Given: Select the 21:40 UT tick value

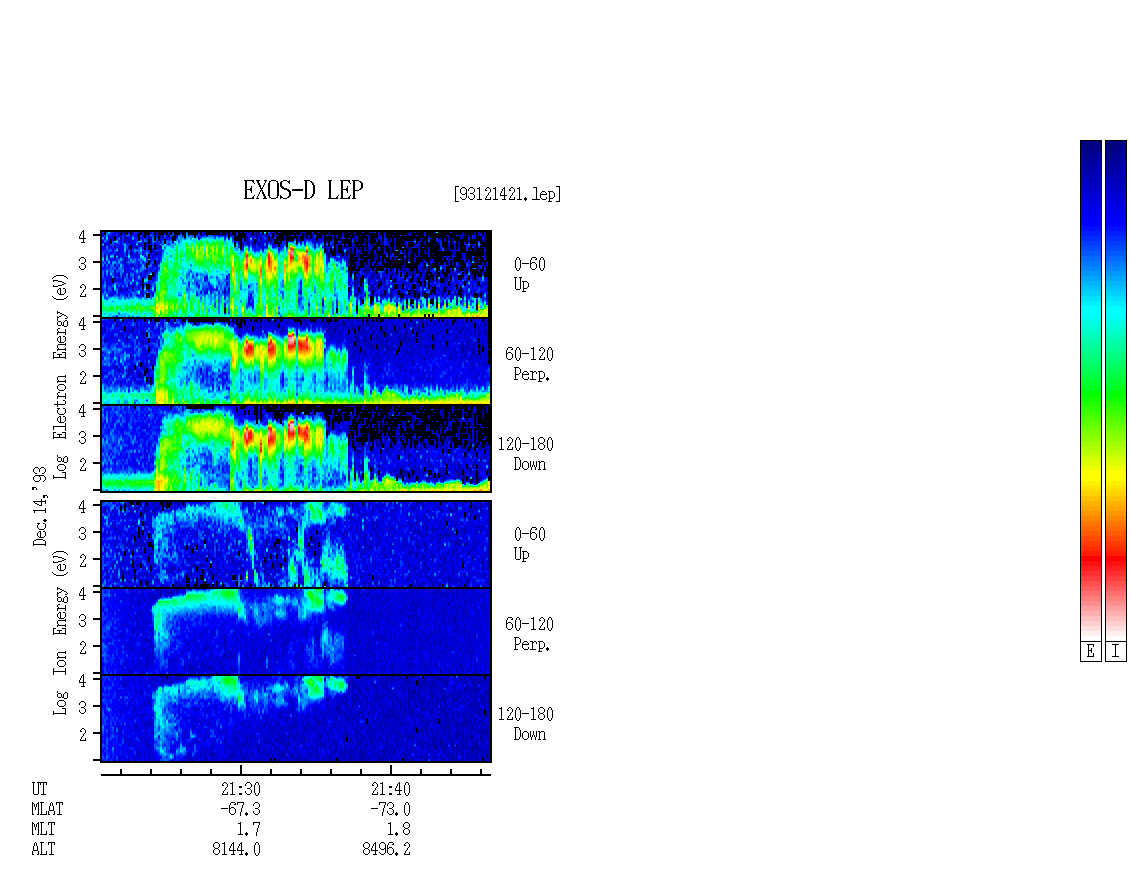Looking at the screenshot, I should click(x=391, y=789).
